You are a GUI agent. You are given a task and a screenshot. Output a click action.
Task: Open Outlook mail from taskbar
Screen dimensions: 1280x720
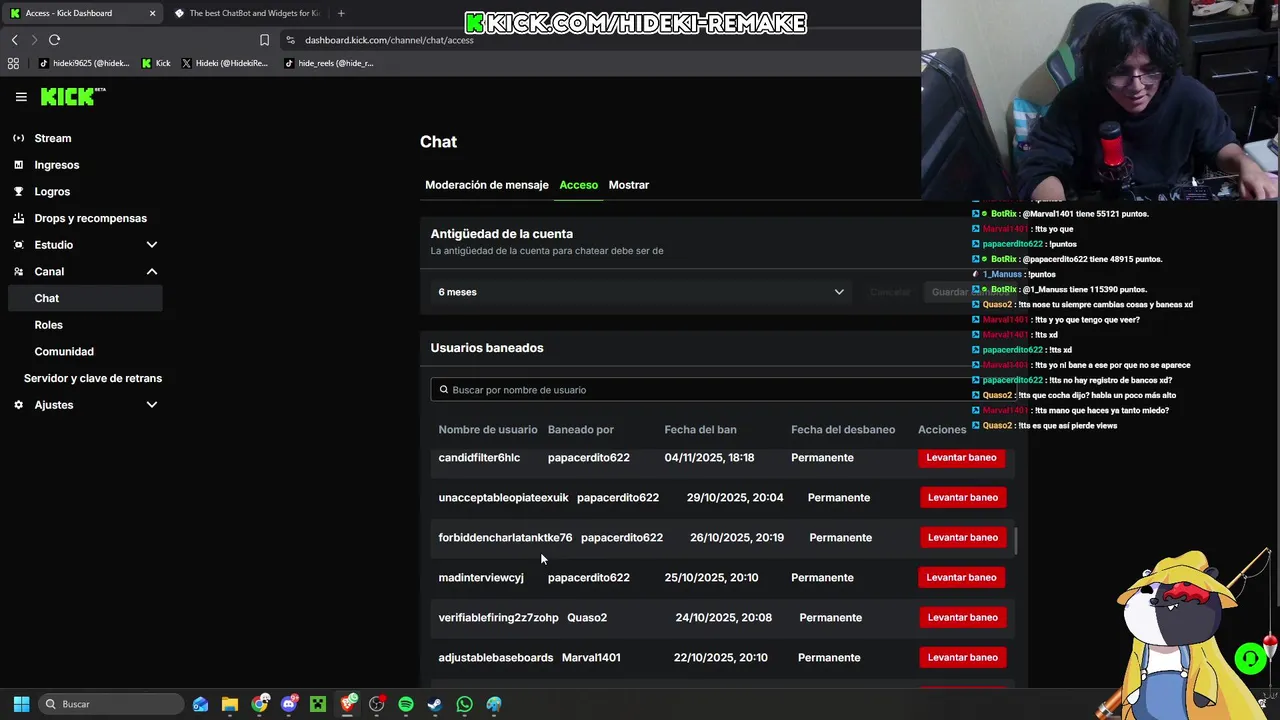pyautogui.click(x=200, y=704)
